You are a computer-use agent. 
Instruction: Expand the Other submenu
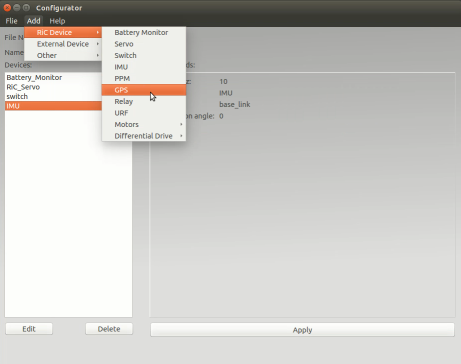(63, 55)
